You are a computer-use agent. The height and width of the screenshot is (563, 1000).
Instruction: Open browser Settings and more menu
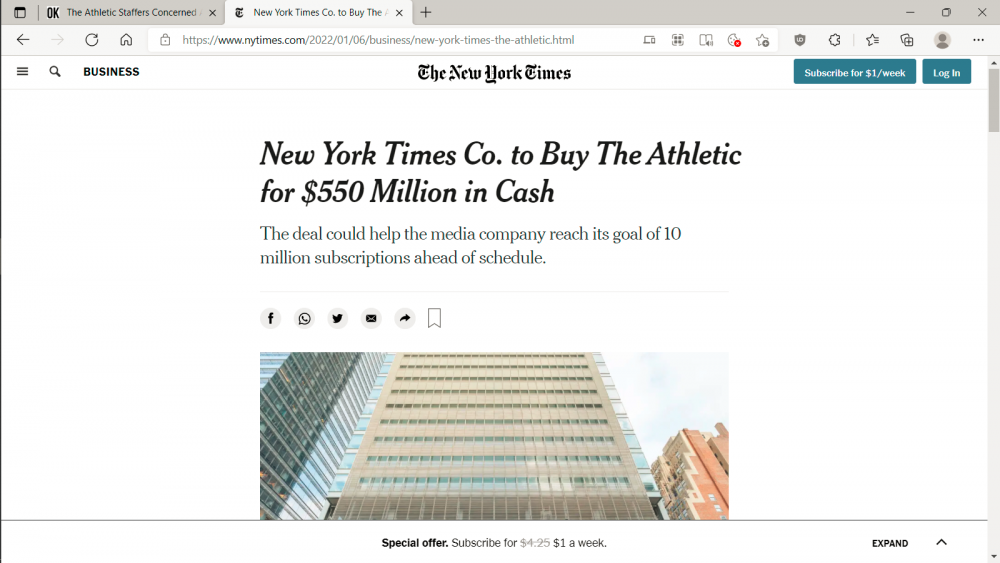(978, 40)
